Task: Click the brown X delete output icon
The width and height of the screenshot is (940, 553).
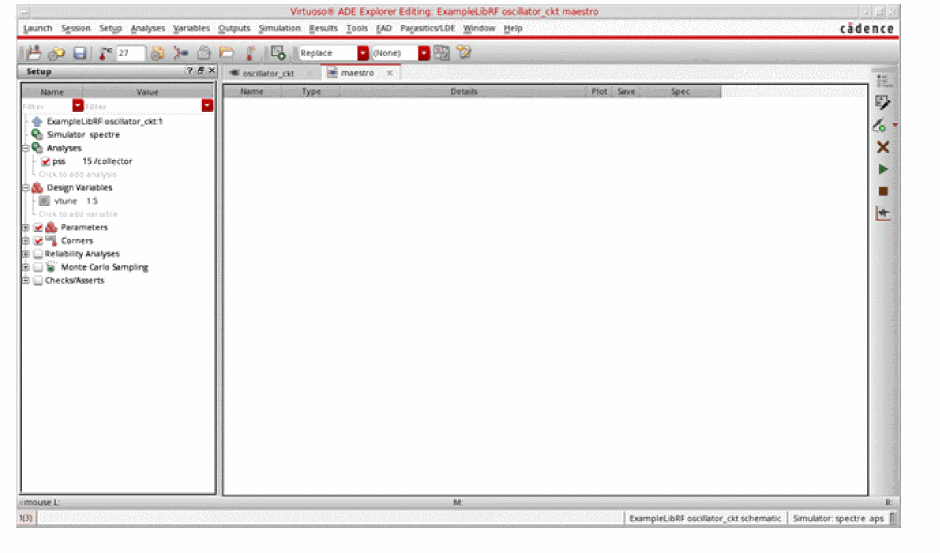Action: [882, 147]
